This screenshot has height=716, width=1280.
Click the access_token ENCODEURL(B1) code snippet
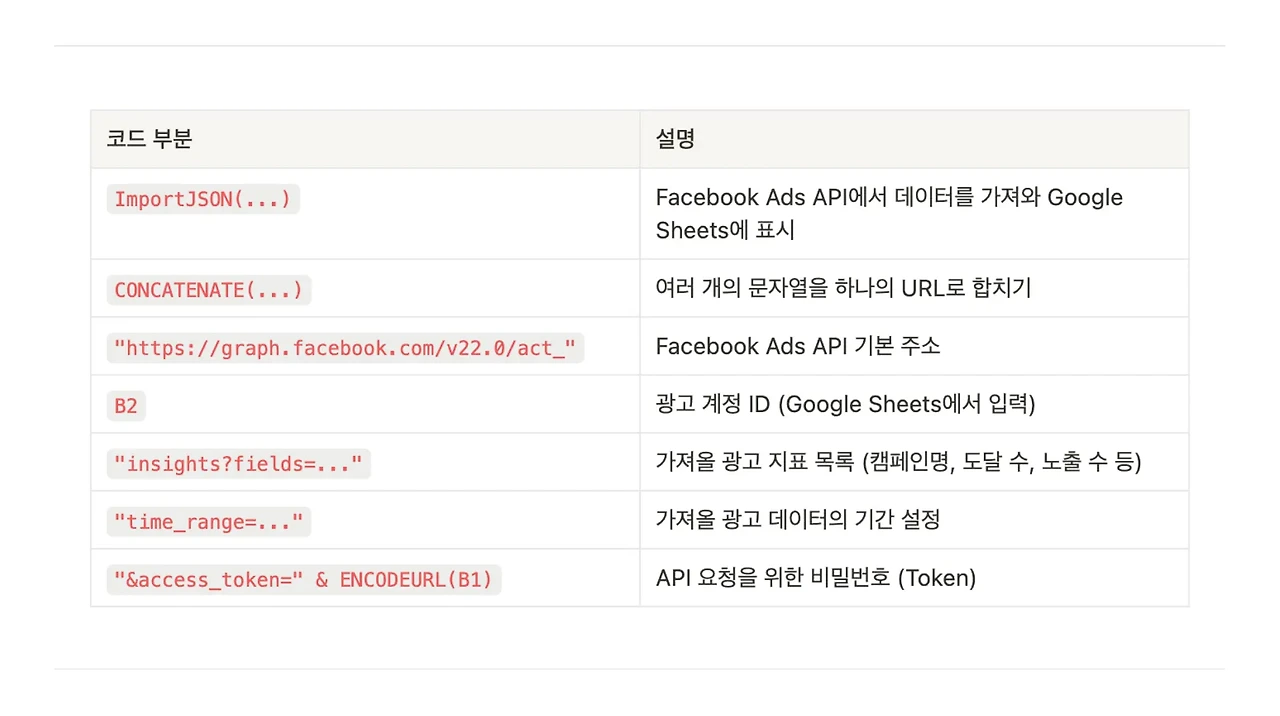pos(304,579)
